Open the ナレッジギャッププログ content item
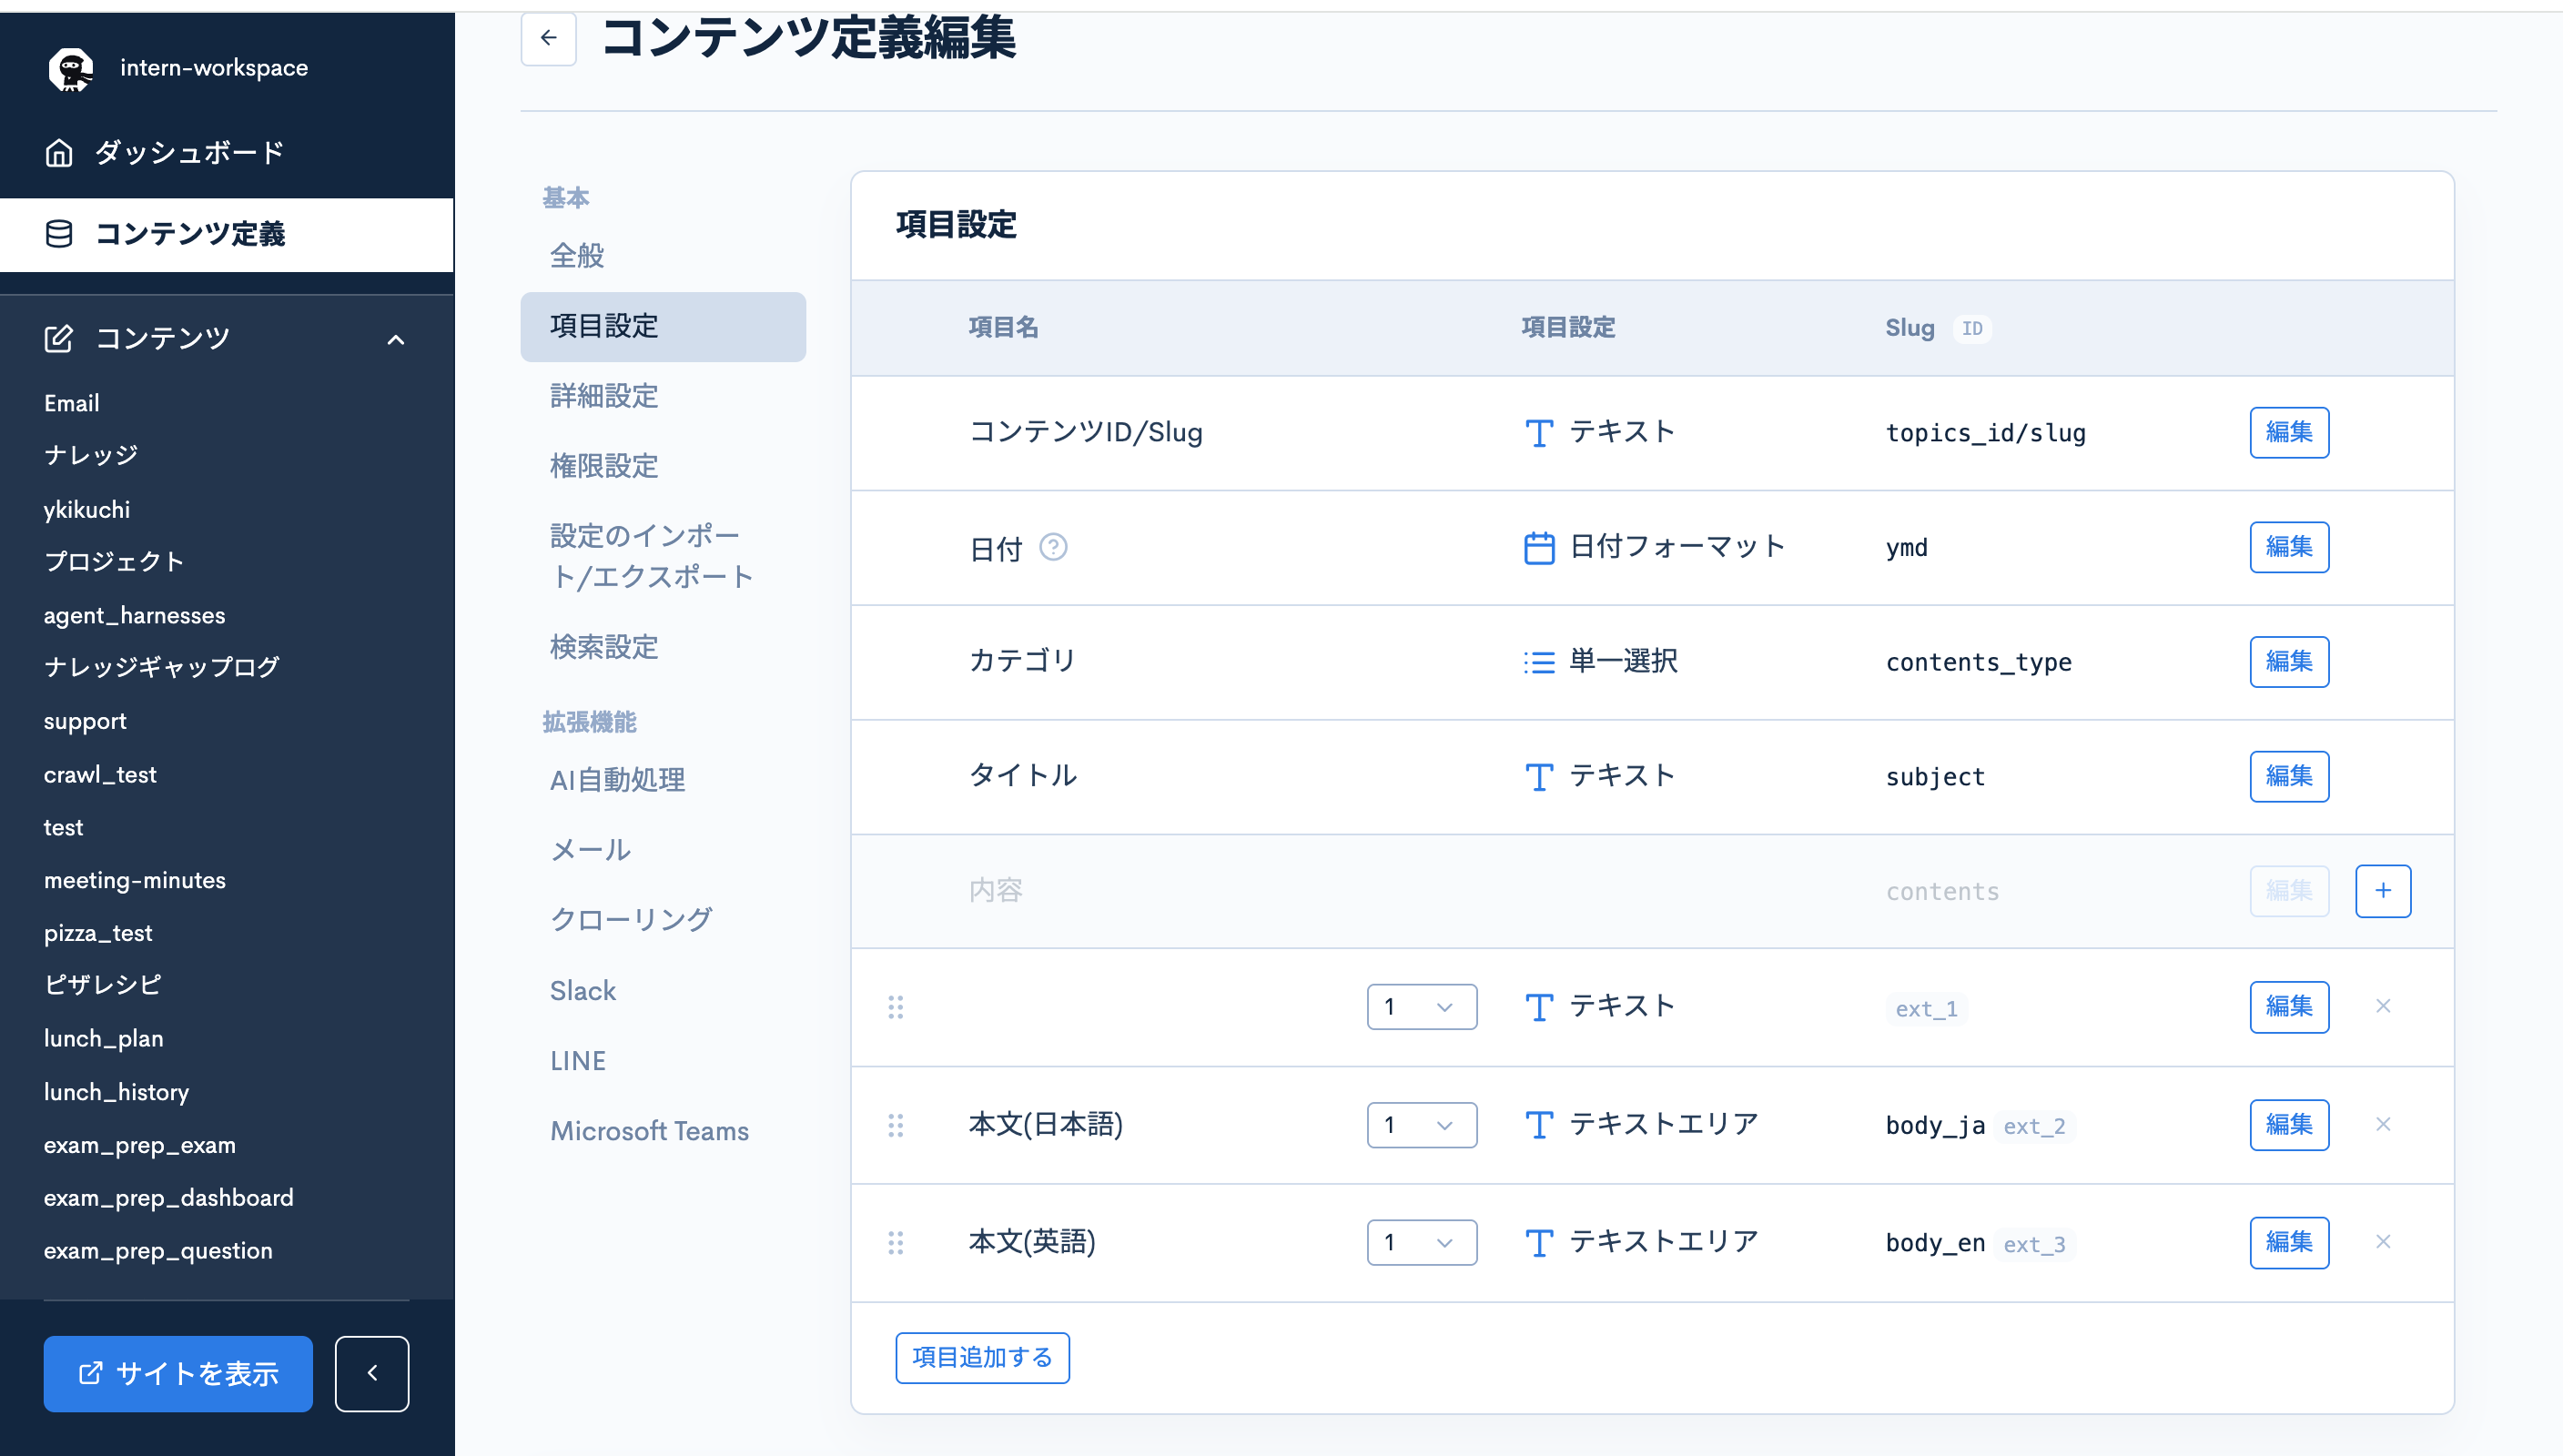 click(162, 667)
